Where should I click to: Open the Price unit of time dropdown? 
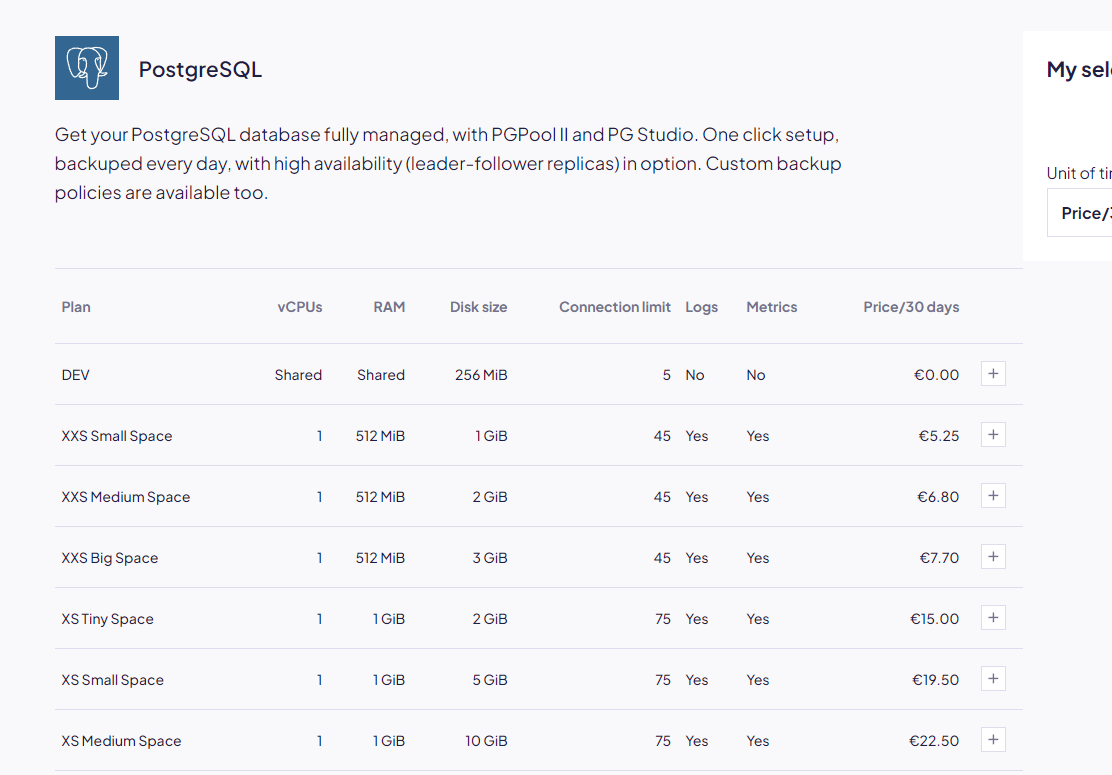tap(1079, 213)
